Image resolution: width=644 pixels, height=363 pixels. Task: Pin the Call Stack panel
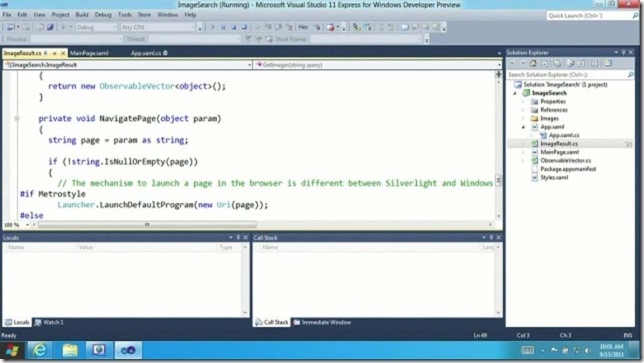point(491,237)
